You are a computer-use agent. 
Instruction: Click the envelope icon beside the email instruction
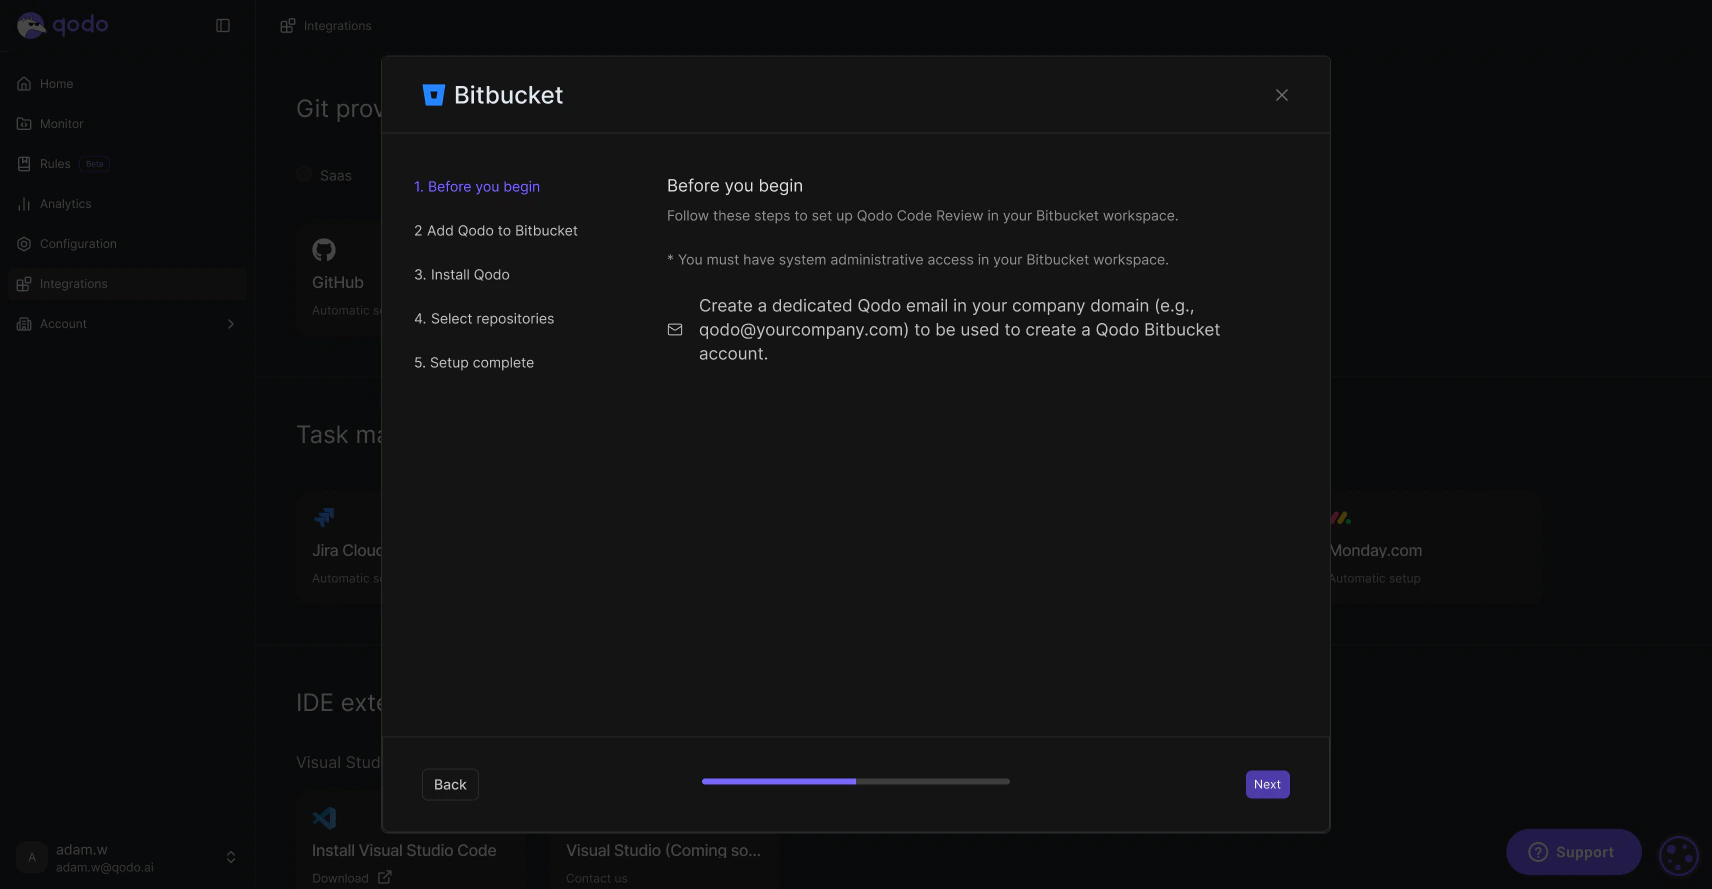(x=675, y=330)
